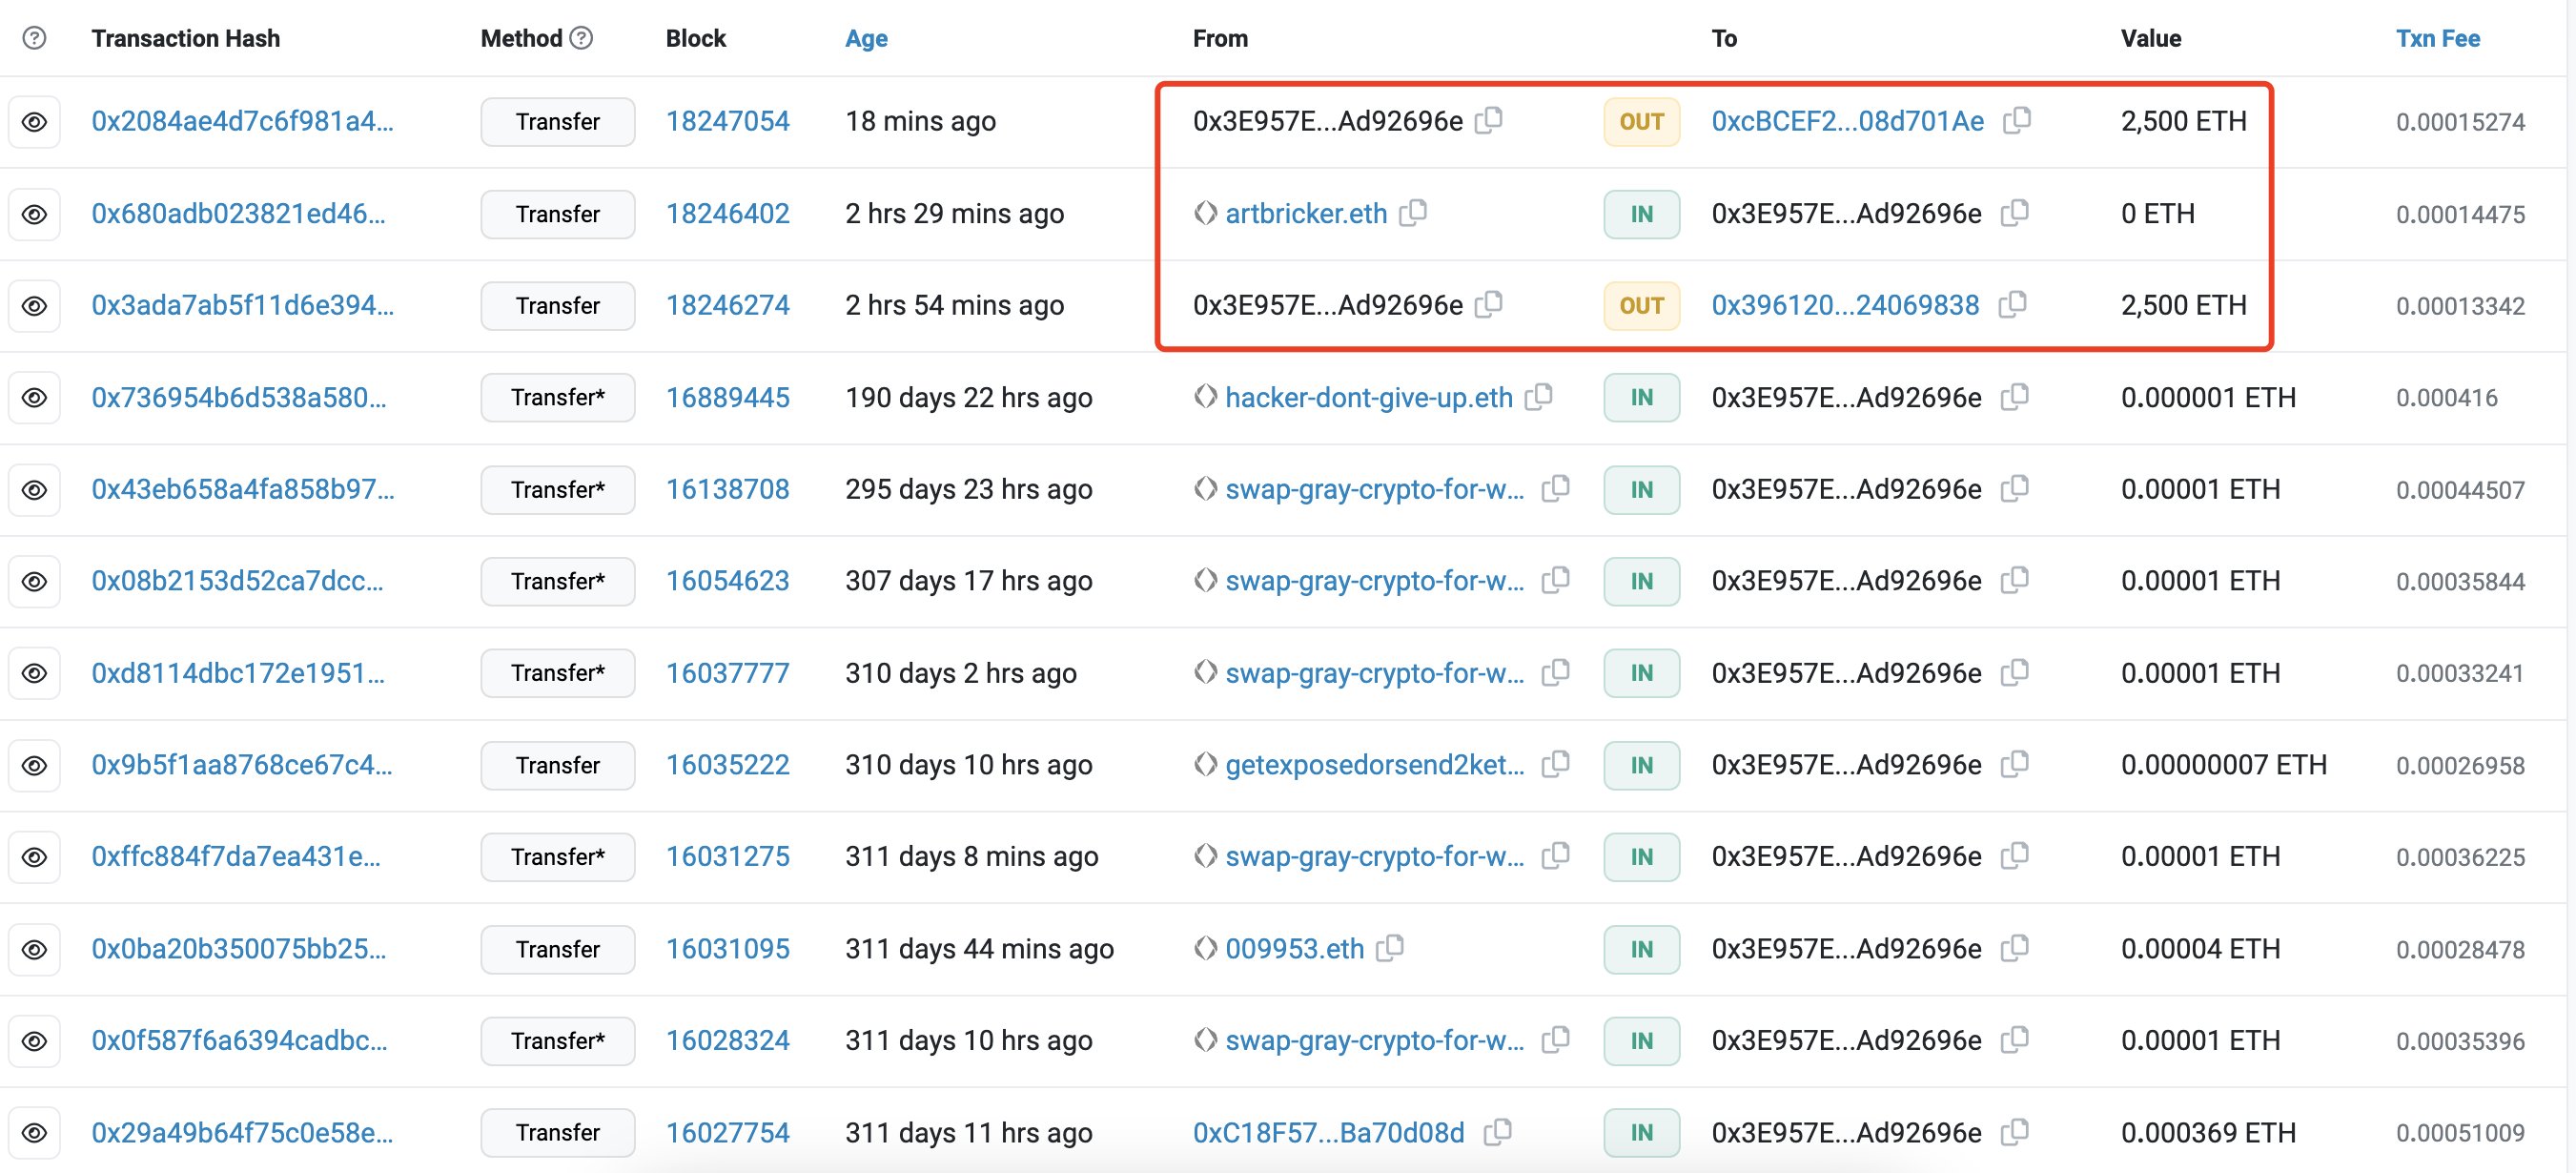Viewport: 2576px width, 1173px height.
Task: Click the help icon left of Transaction Hash header
Action: click(x=34, y=38)
